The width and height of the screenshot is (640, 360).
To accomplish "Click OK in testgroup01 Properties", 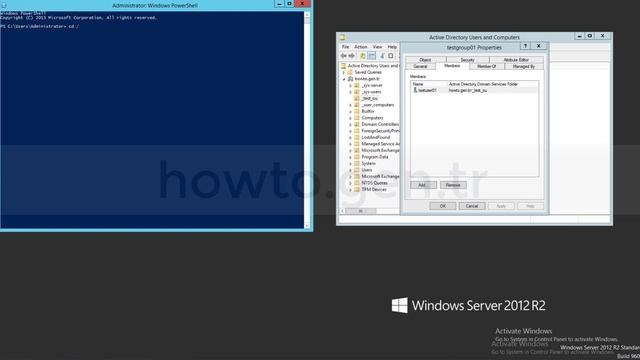I will [x=443, y=206].
